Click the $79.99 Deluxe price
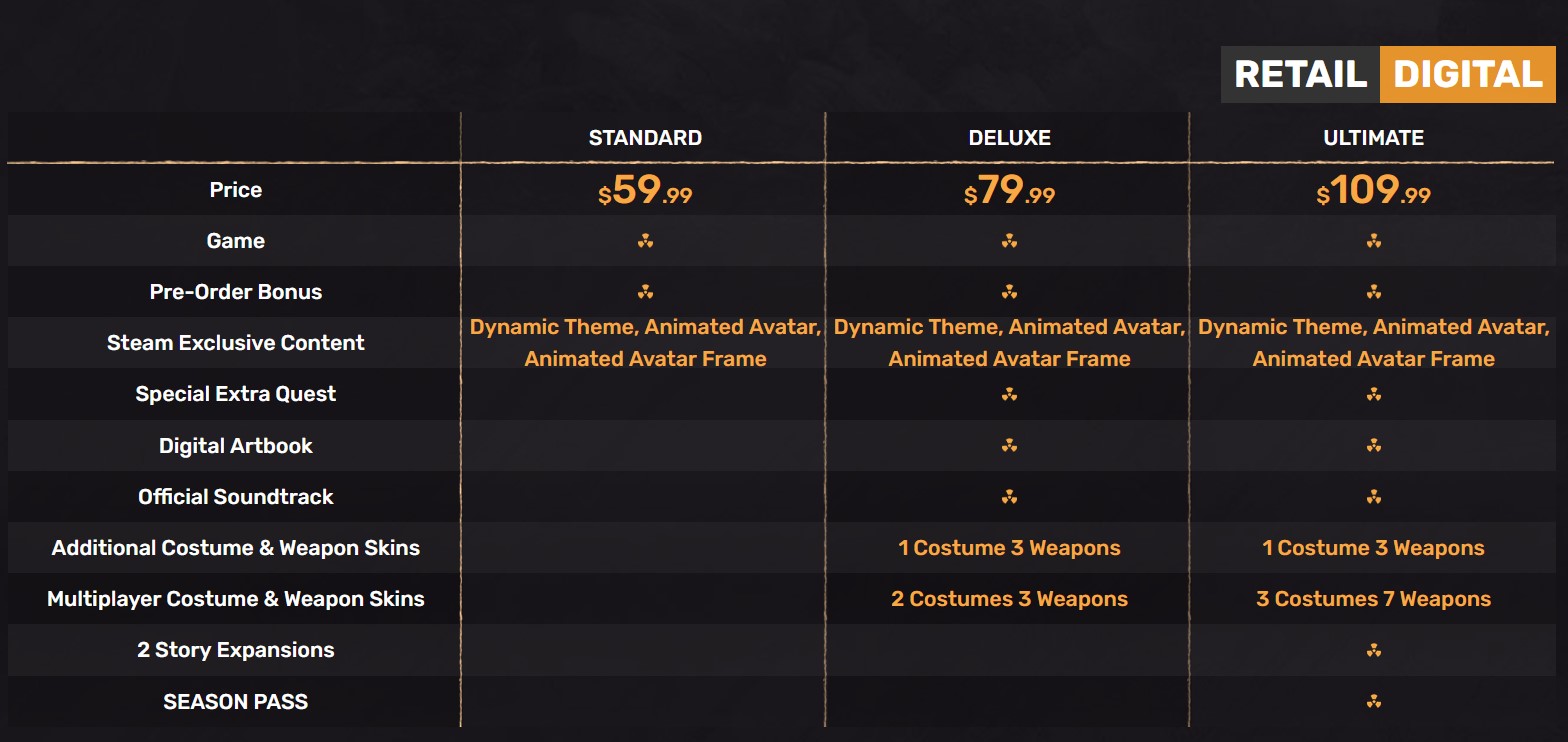This screenshot has height=742, width=1568. pyautogui.click(x=1009, y=189)
